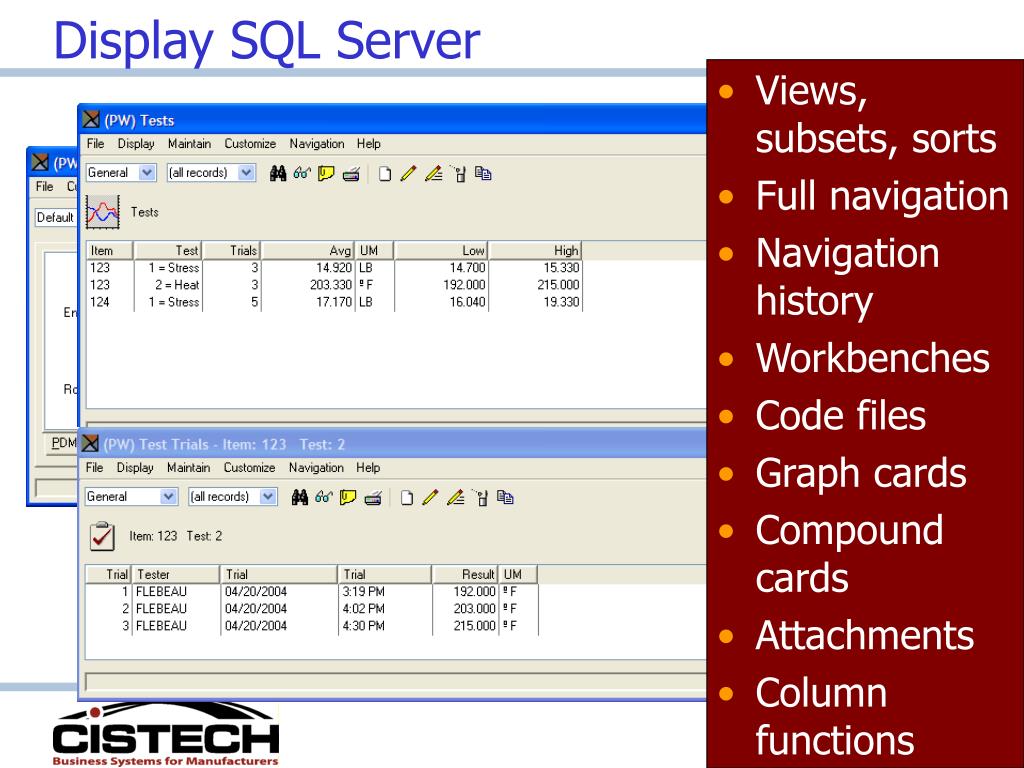Screen dimensions: 1024x768
Task: Click the eyeglasses display icon in Tests window
Action: click(302, 173)
